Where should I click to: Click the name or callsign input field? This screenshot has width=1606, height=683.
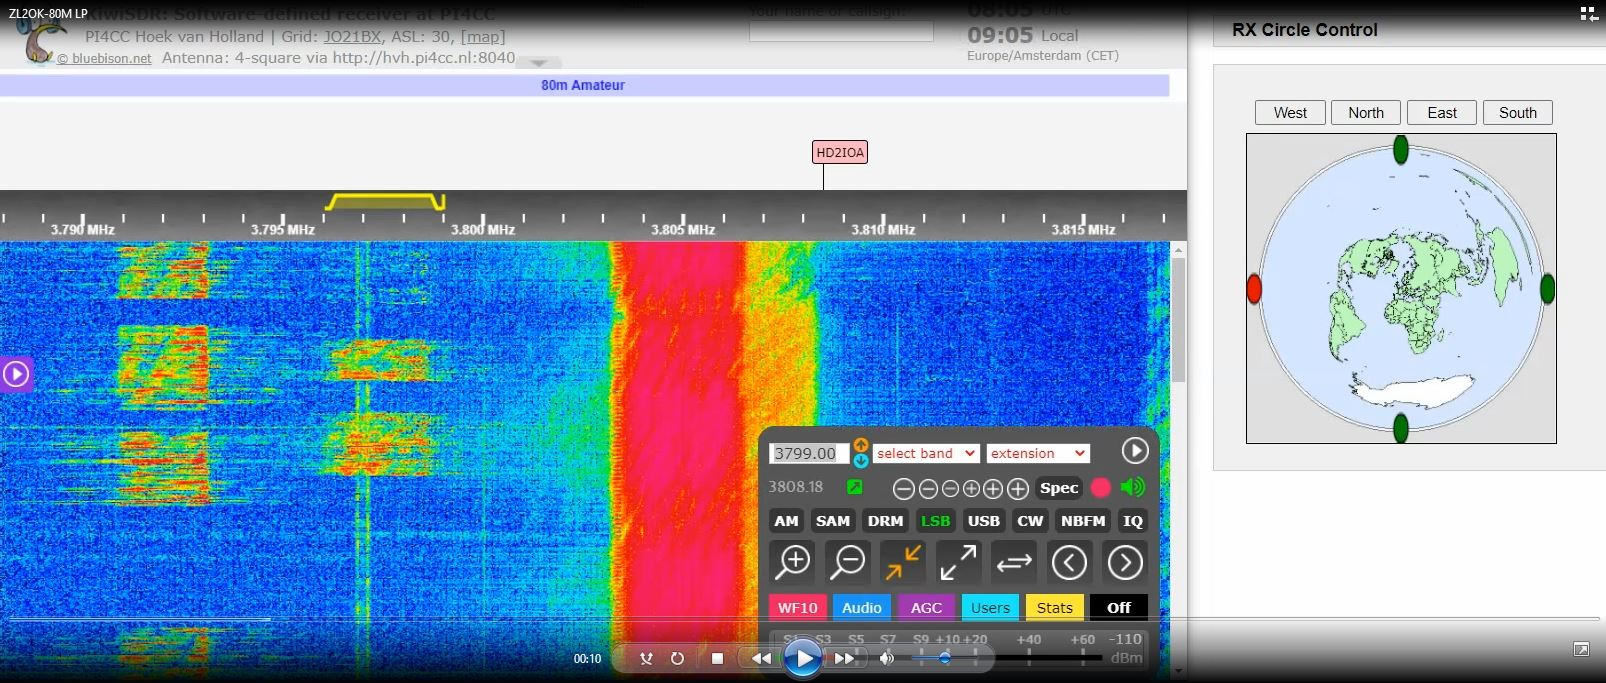click(x=841, y=32)
